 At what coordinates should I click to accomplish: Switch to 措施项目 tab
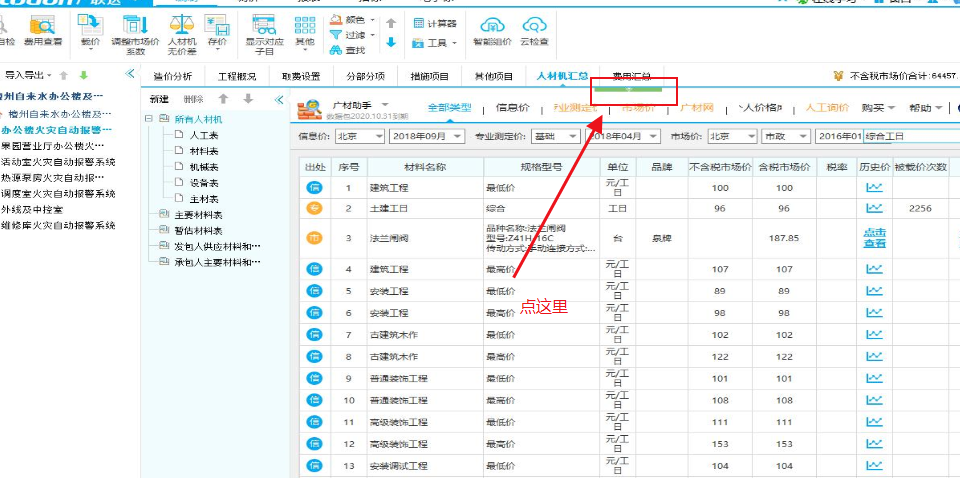point(430,77)
